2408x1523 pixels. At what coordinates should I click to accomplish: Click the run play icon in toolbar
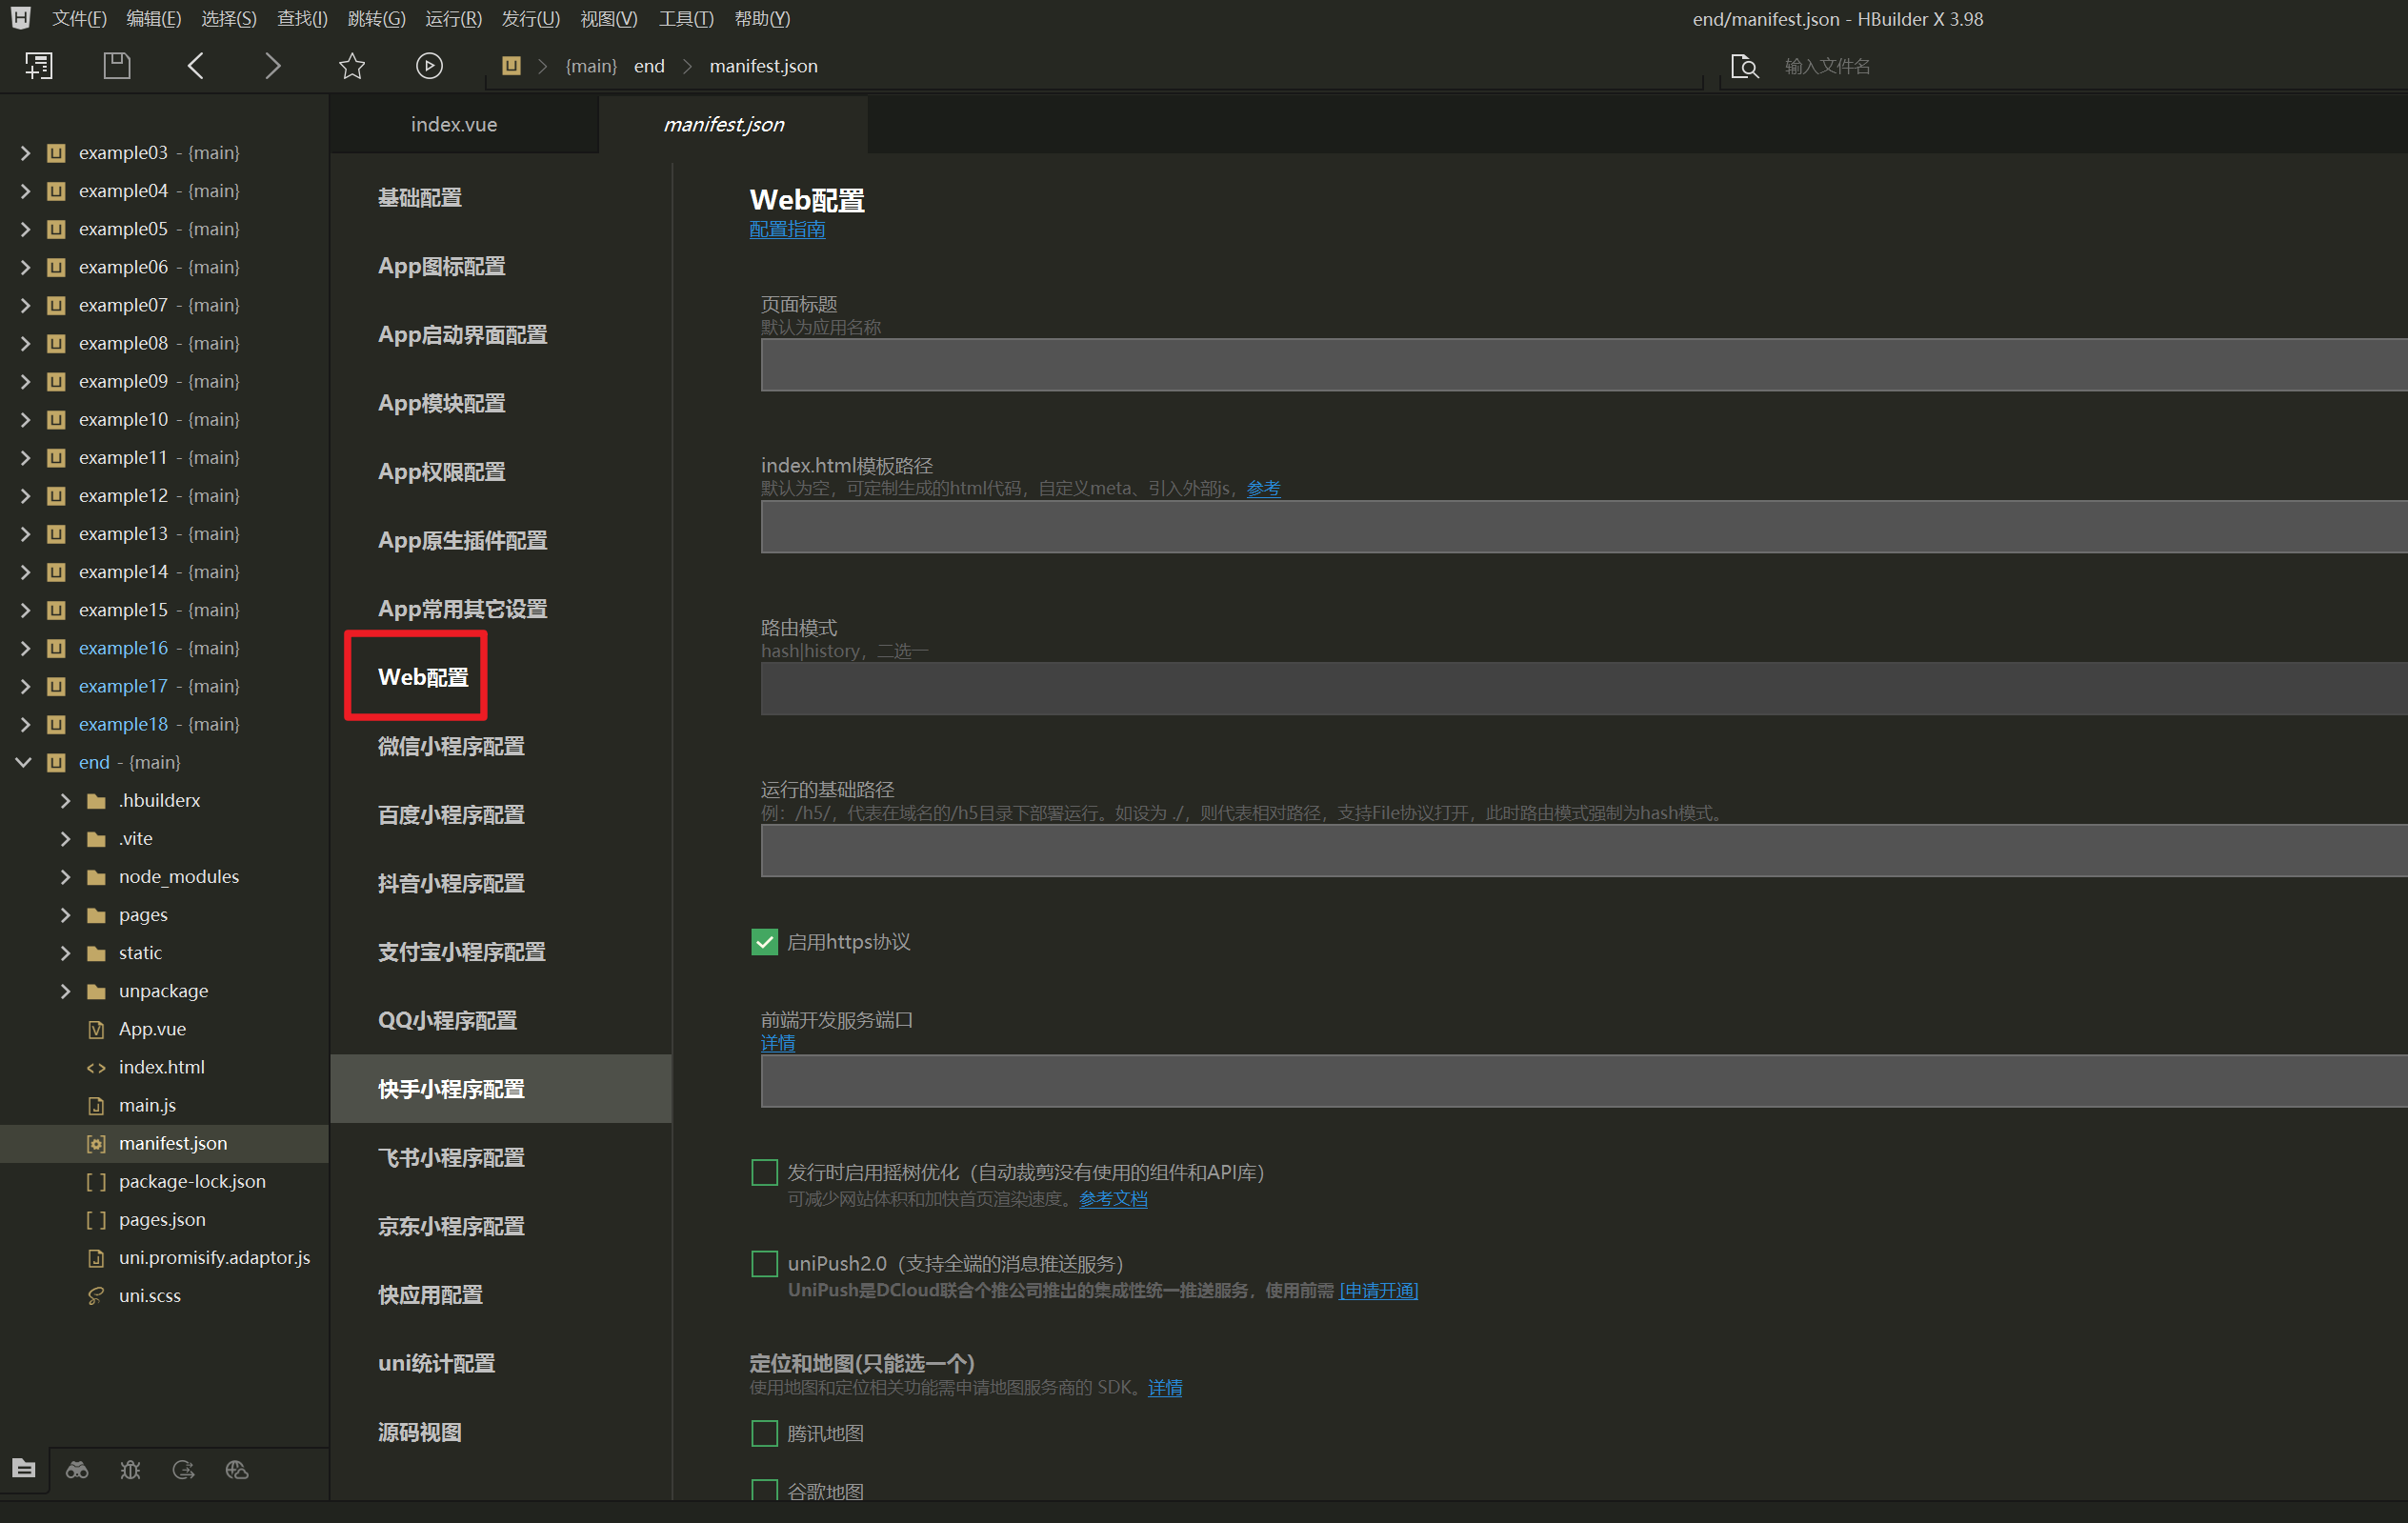[x=429, y=66]
